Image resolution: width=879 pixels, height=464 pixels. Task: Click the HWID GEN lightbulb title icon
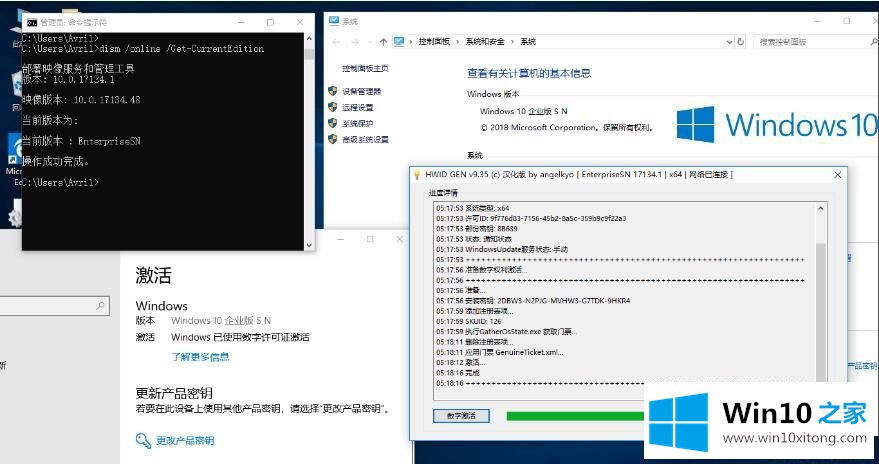(x=417, y=175)
